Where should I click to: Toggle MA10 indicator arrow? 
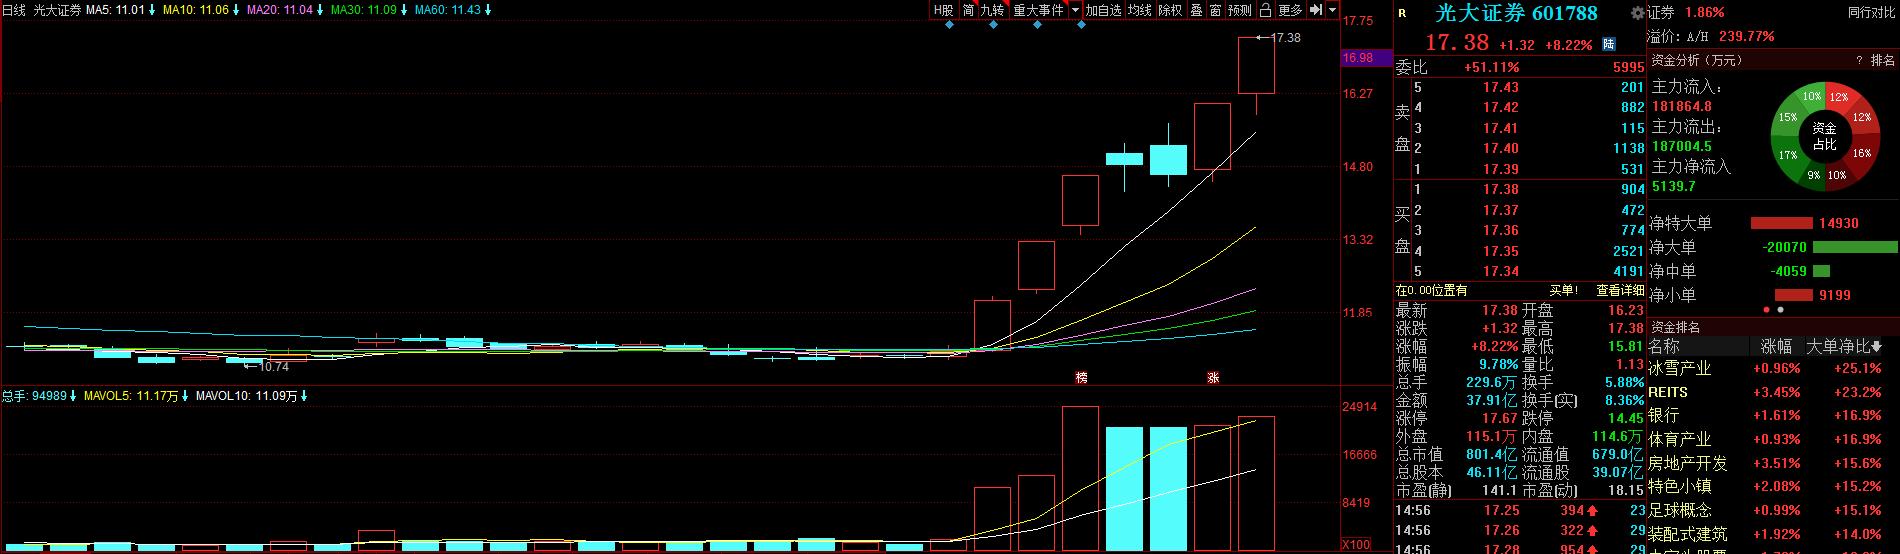point(236,10)
